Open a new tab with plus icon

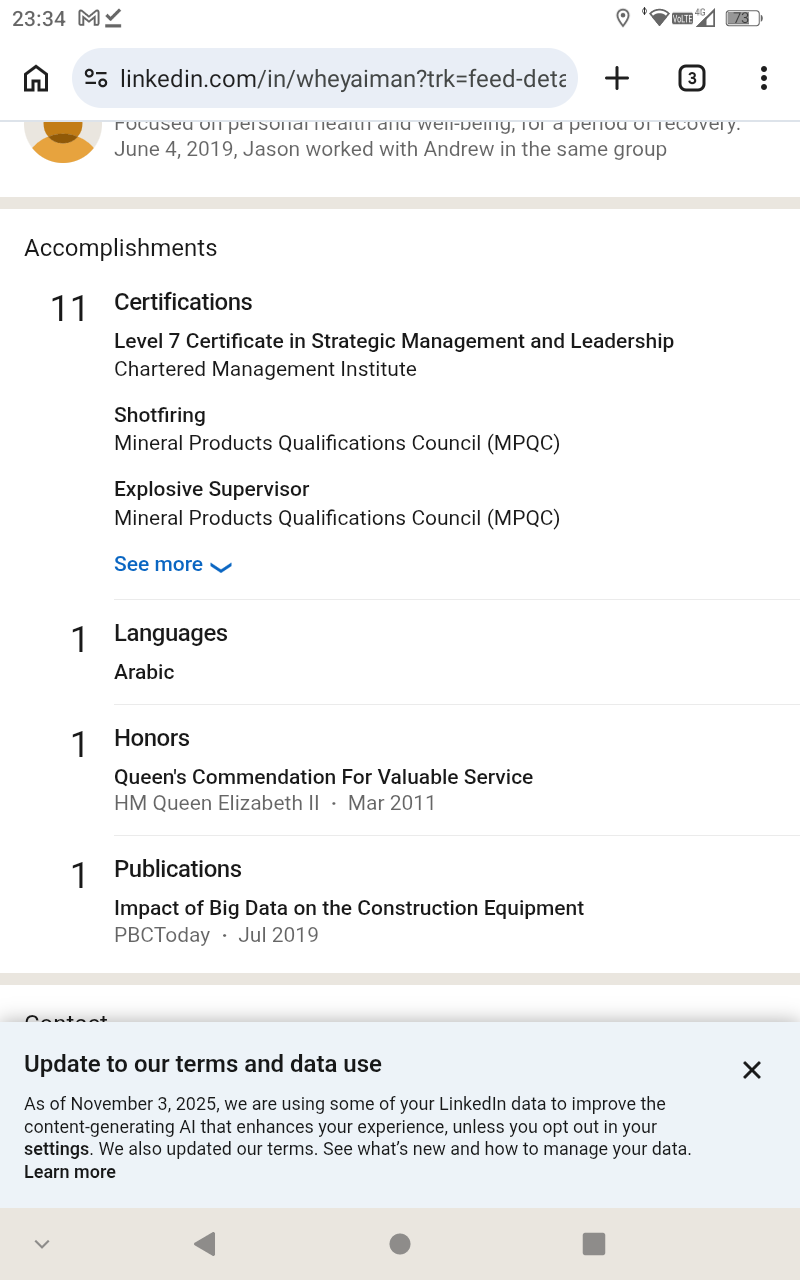pos(617,78)
